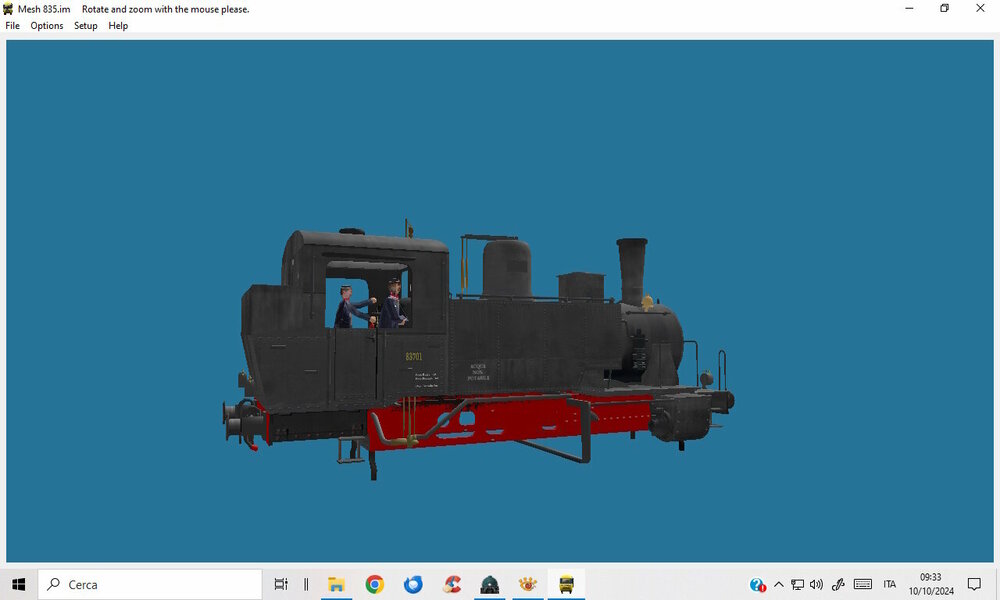Open the notification center icon
The width and height of the screenshot is (1000, 600).
(974, 584)
